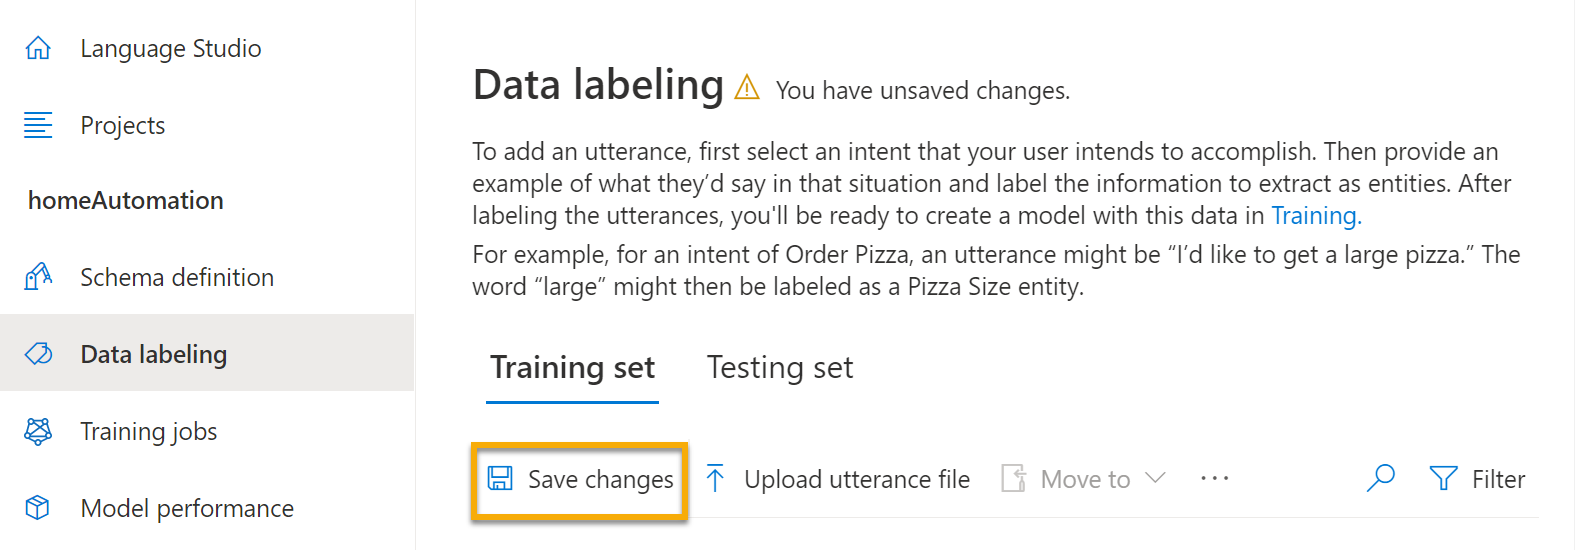Select the Training set tab
Image resolution: width=1575 pixels, height=550 pixels.
tap(572, 368)
